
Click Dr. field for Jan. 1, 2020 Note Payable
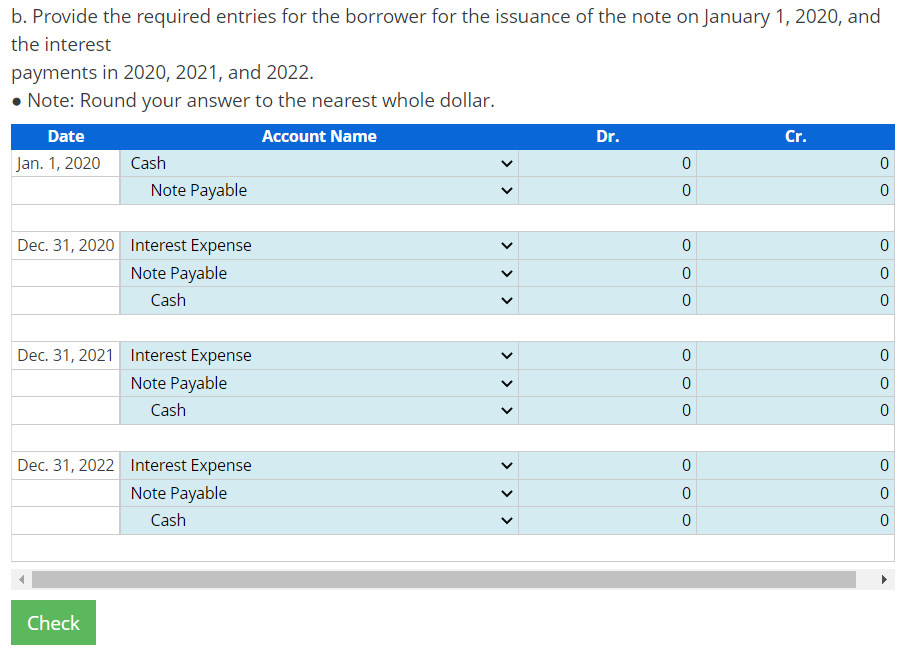[607, 191]
